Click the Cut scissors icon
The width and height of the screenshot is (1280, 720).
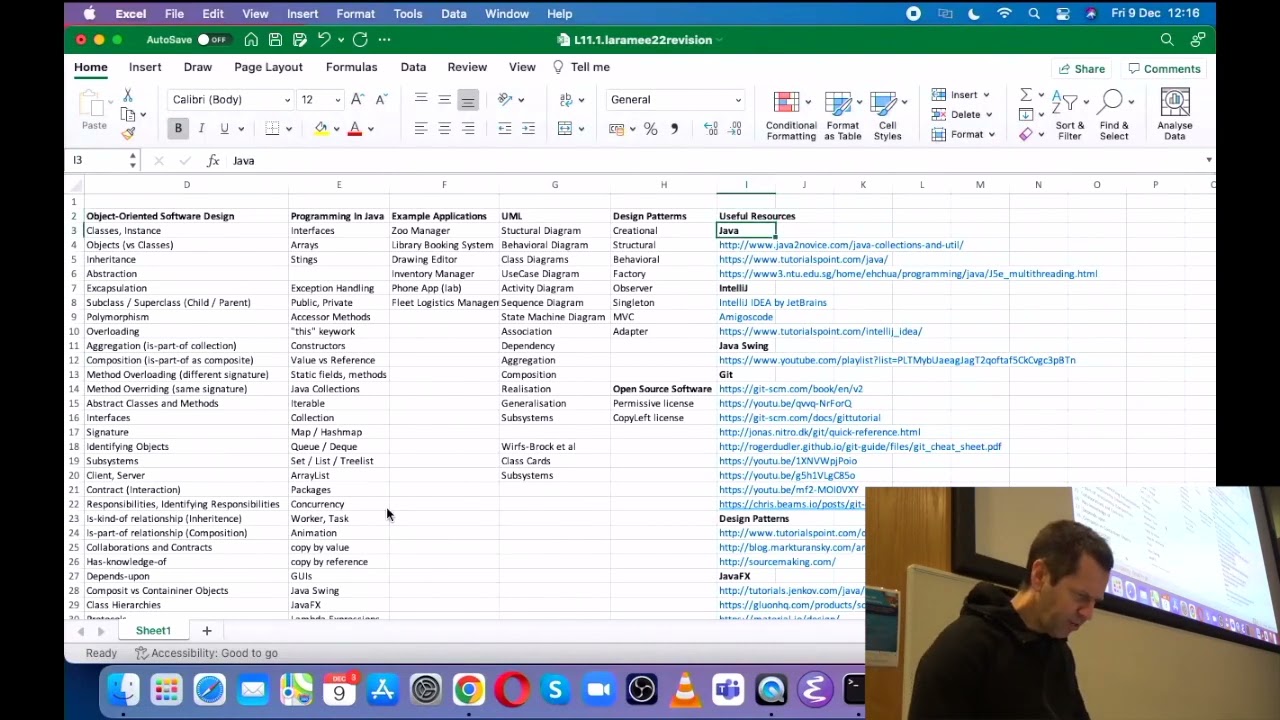click(127, 96)
